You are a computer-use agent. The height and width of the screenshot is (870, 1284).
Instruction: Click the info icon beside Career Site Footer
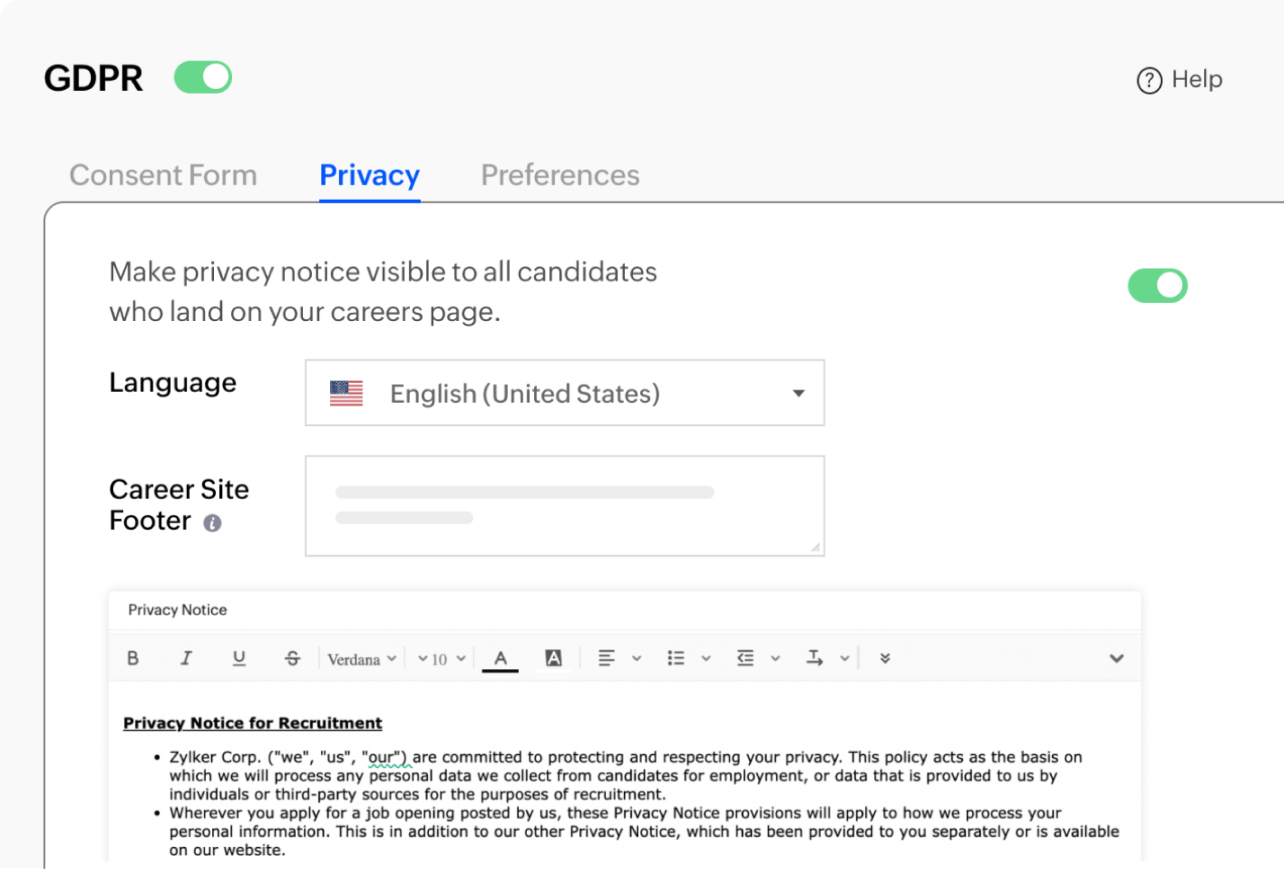coord(212,523)
